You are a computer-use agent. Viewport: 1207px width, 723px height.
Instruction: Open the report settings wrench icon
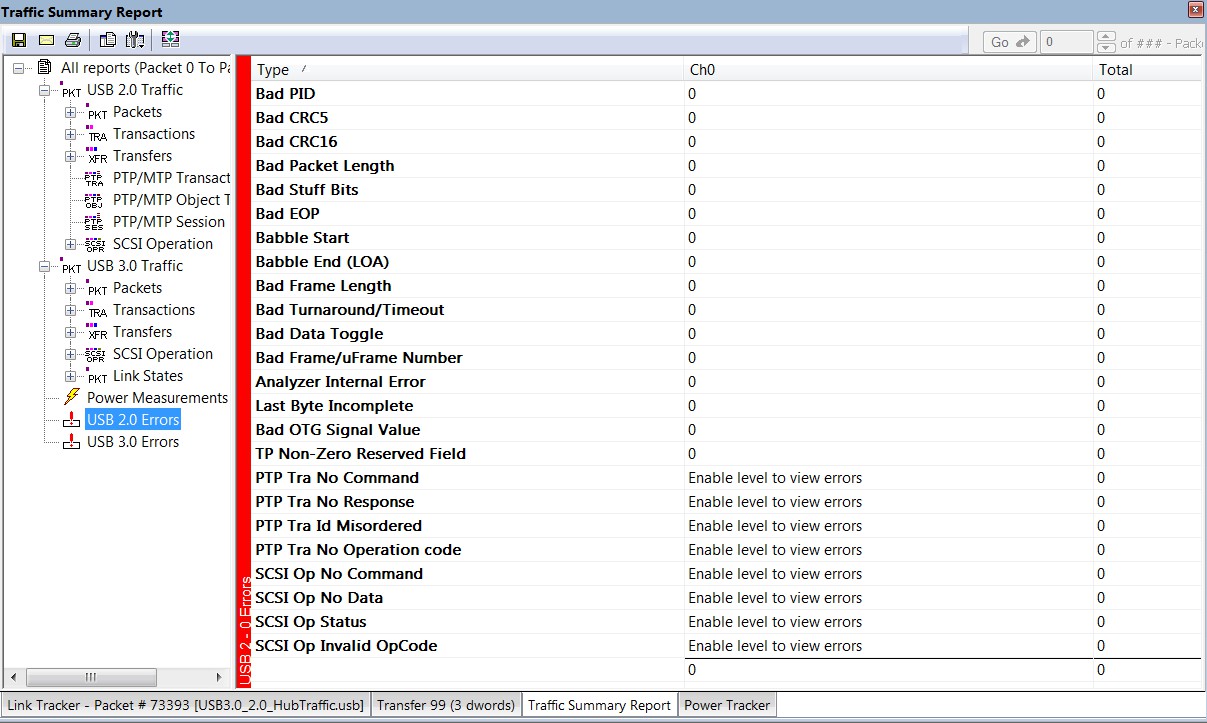coord(136,40)
